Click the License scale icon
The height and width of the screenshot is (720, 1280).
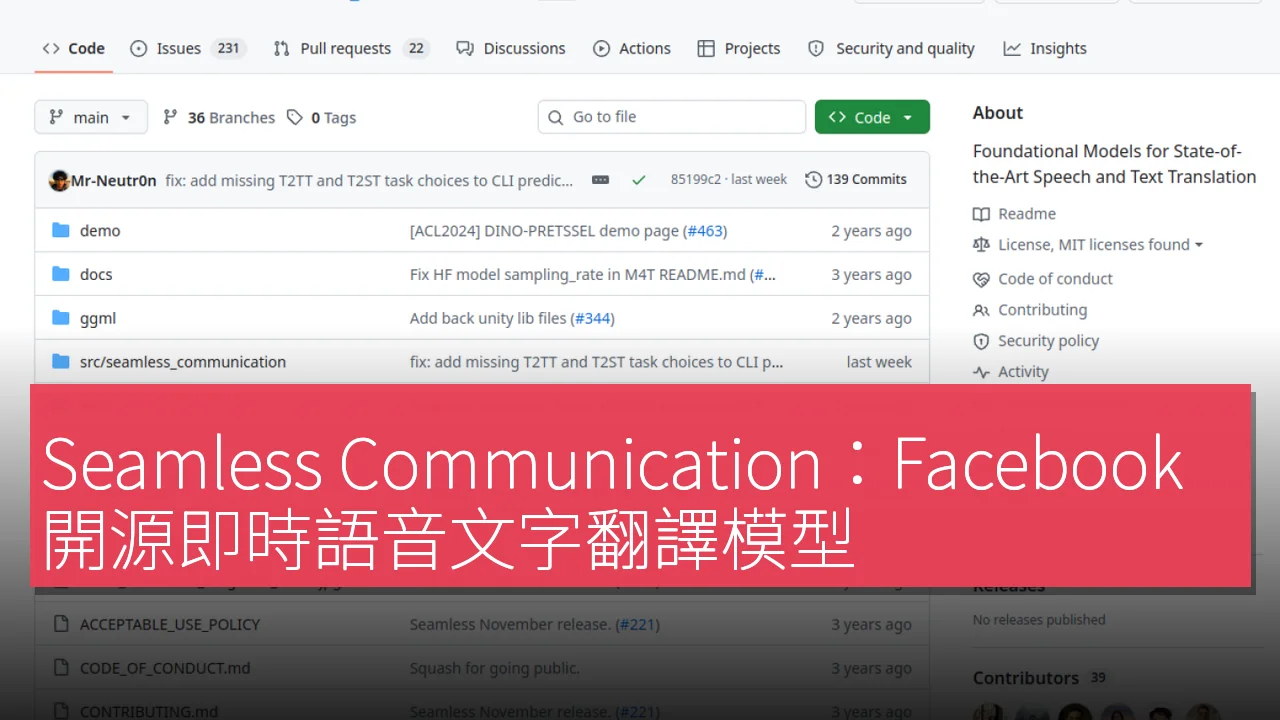(x=981, y=245)
